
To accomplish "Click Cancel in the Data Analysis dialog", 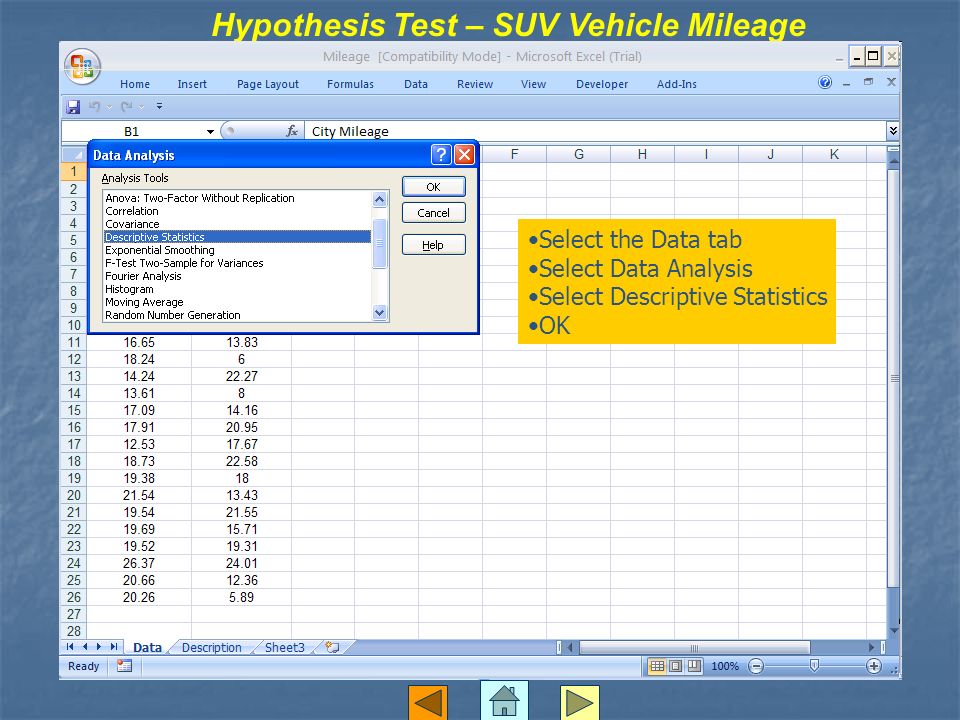I will pos(433,213).
